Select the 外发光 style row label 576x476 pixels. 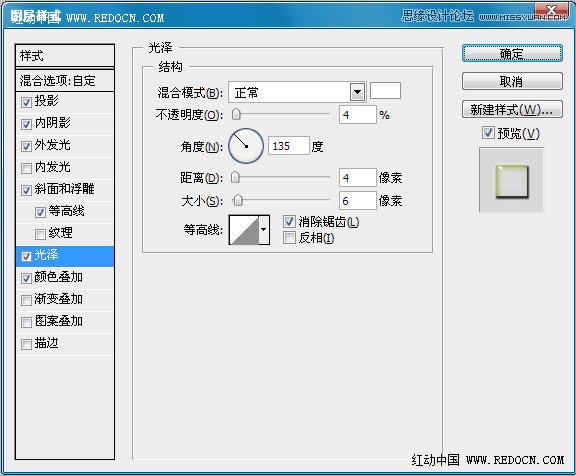[53, 145]
